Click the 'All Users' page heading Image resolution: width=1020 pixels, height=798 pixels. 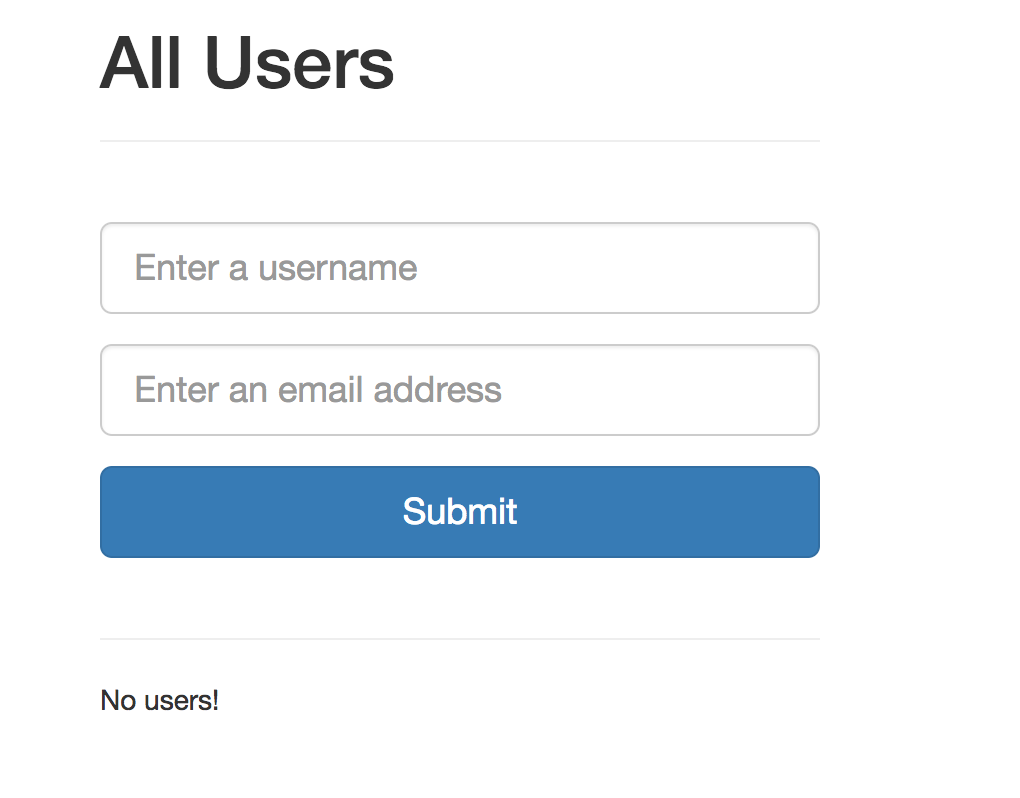[247, 63]
